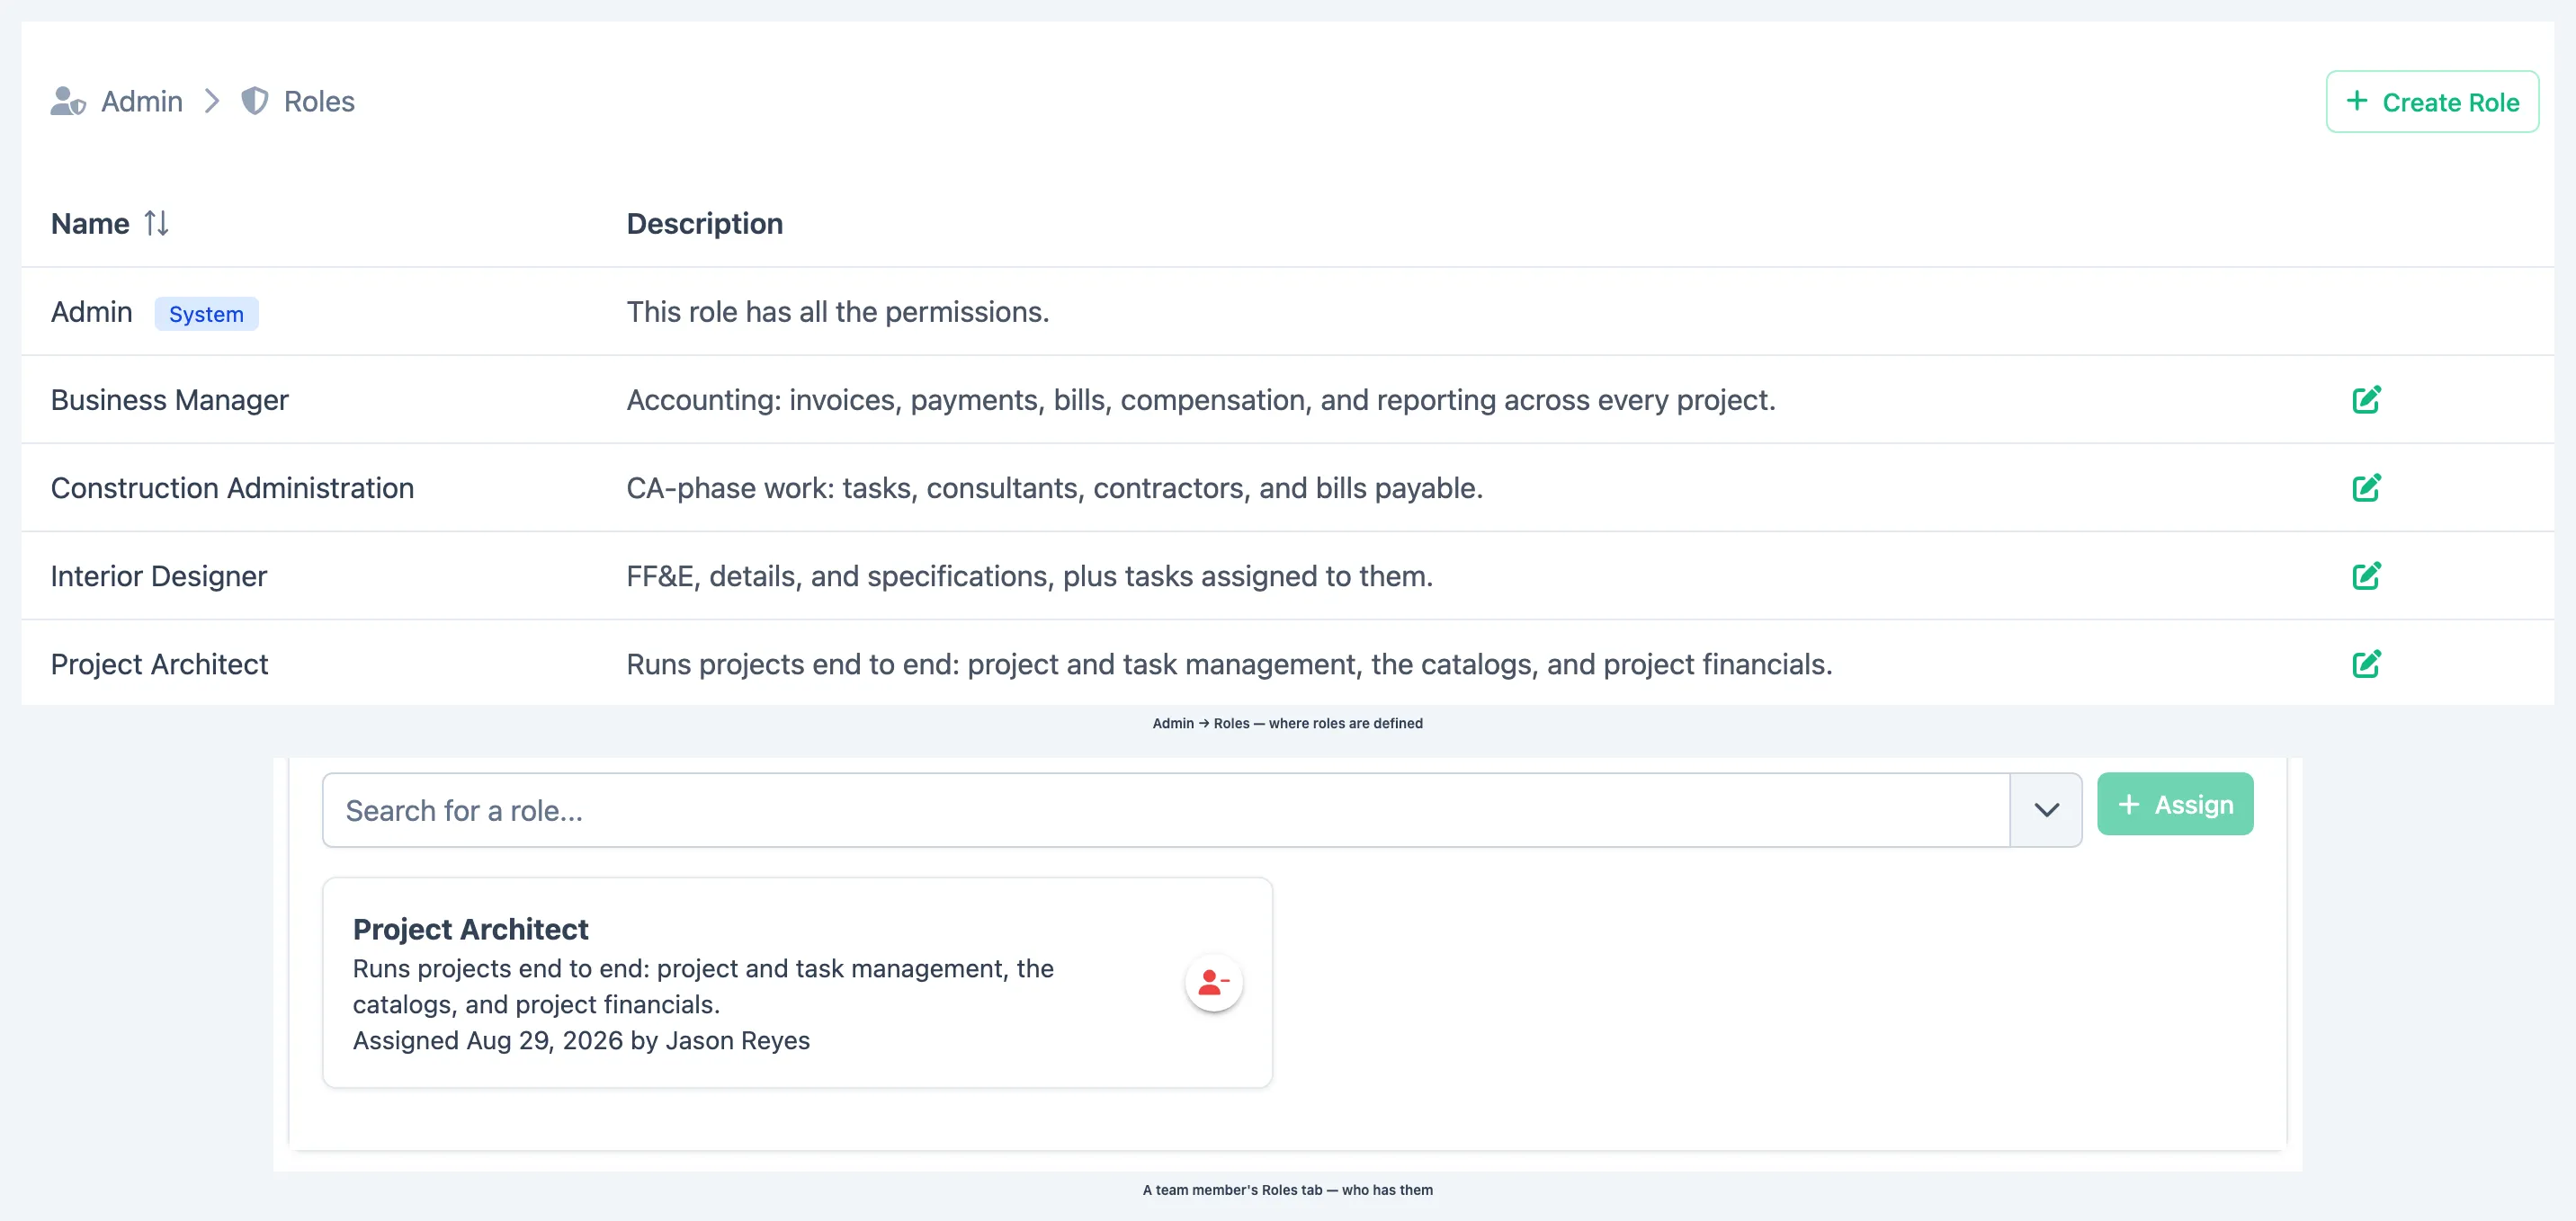The width and height of the screenshot is (2576, 1221).
Task: Go to Admin breadcrumb link
Action: coord(142,101)
